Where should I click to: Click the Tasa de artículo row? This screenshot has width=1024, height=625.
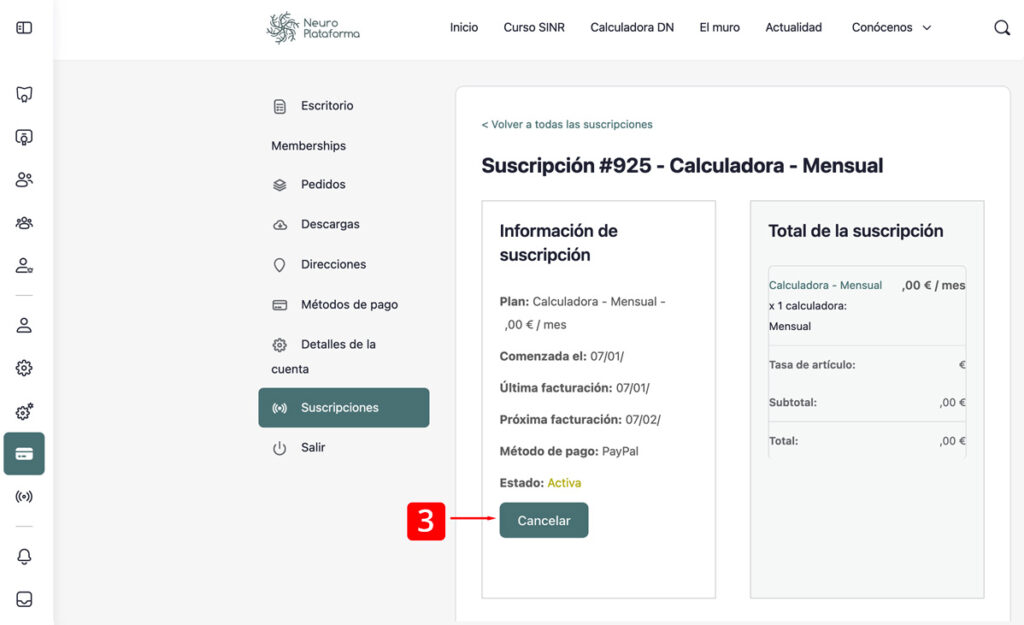coord(867,364)
